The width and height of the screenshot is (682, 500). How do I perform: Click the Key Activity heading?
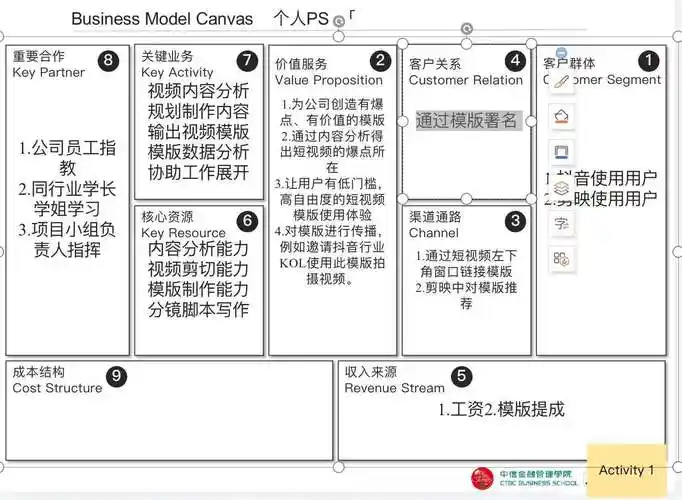click(x=177, y=72)
